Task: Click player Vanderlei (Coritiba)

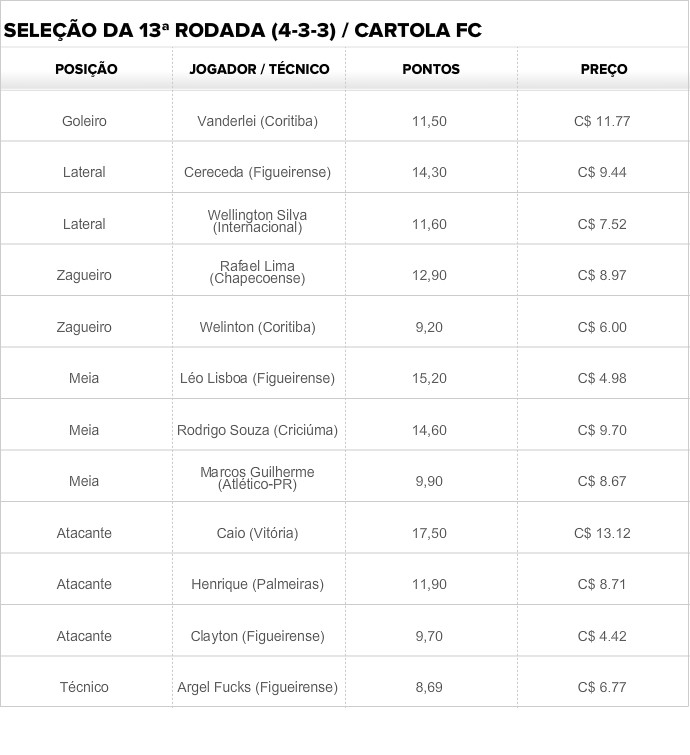Action: pos(258,121)
